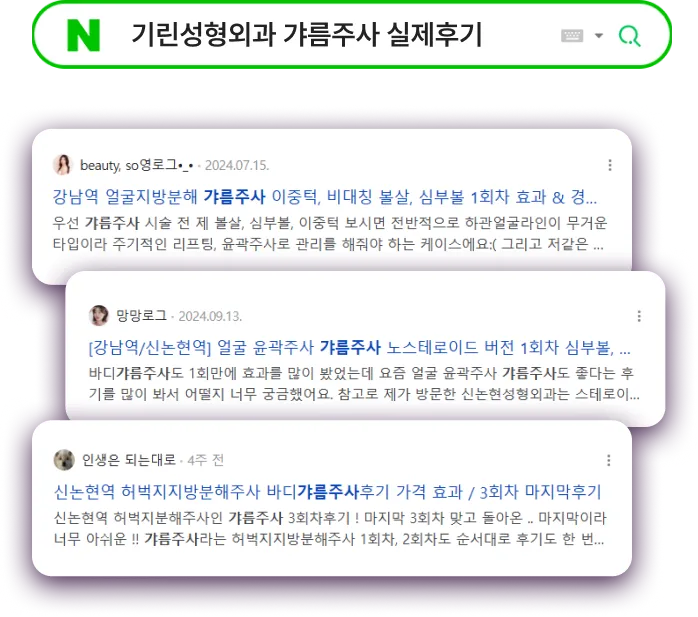Click snippet starting 신논현역 허벅지분해주사인 걔름주사
The height and width of the screenshot is (617, 698).
[x=329, y=528]
